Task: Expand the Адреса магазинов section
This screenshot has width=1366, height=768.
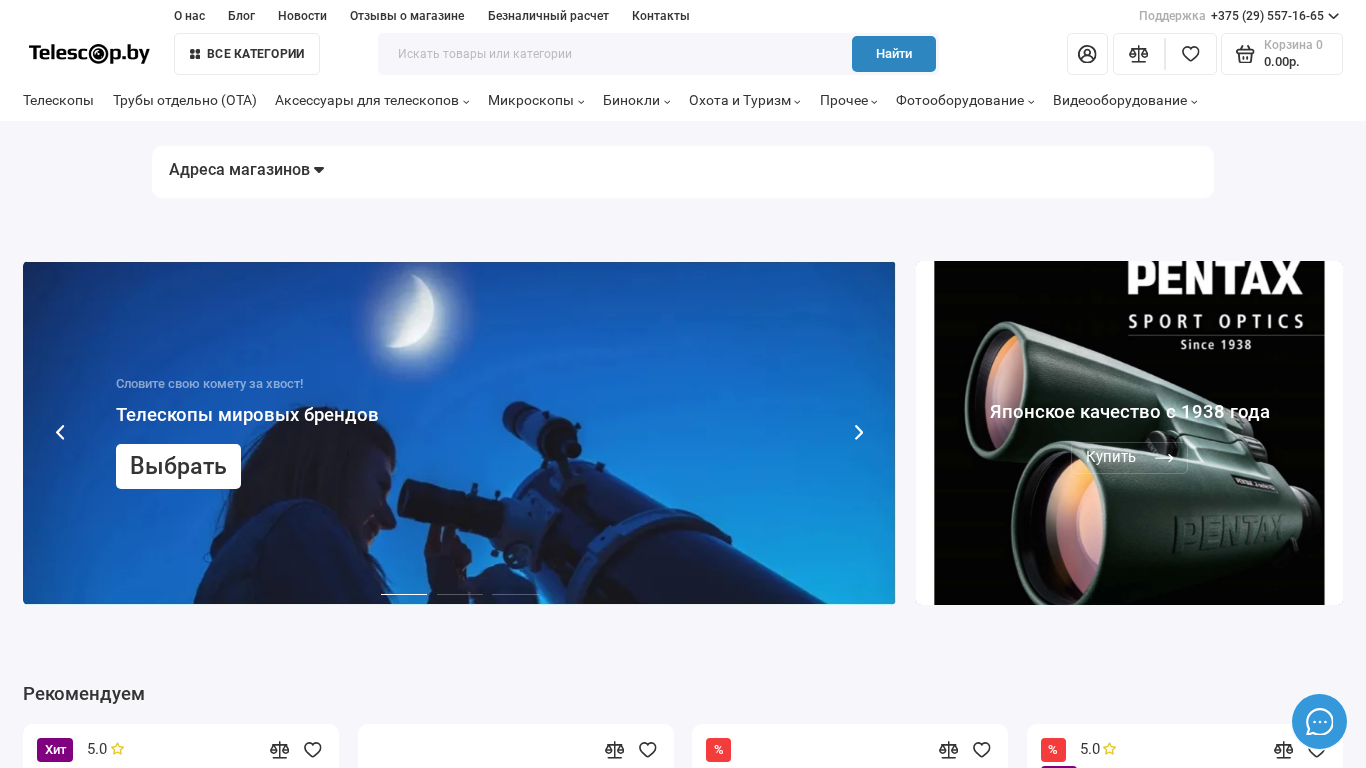Action: tap(246, 170)
